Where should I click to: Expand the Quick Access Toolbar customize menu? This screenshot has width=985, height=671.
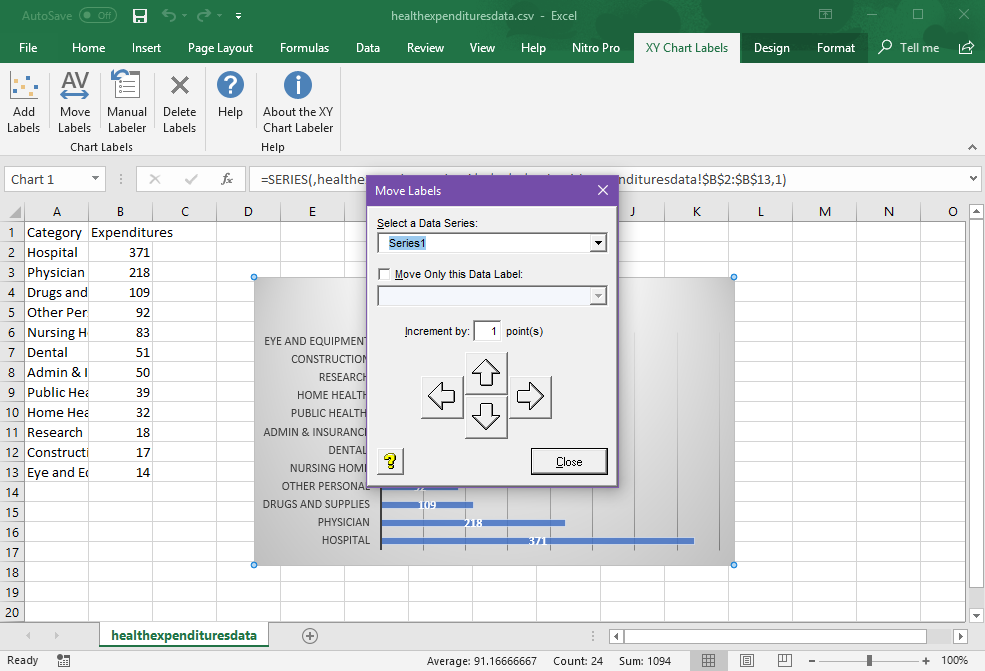tap(238, 15)
